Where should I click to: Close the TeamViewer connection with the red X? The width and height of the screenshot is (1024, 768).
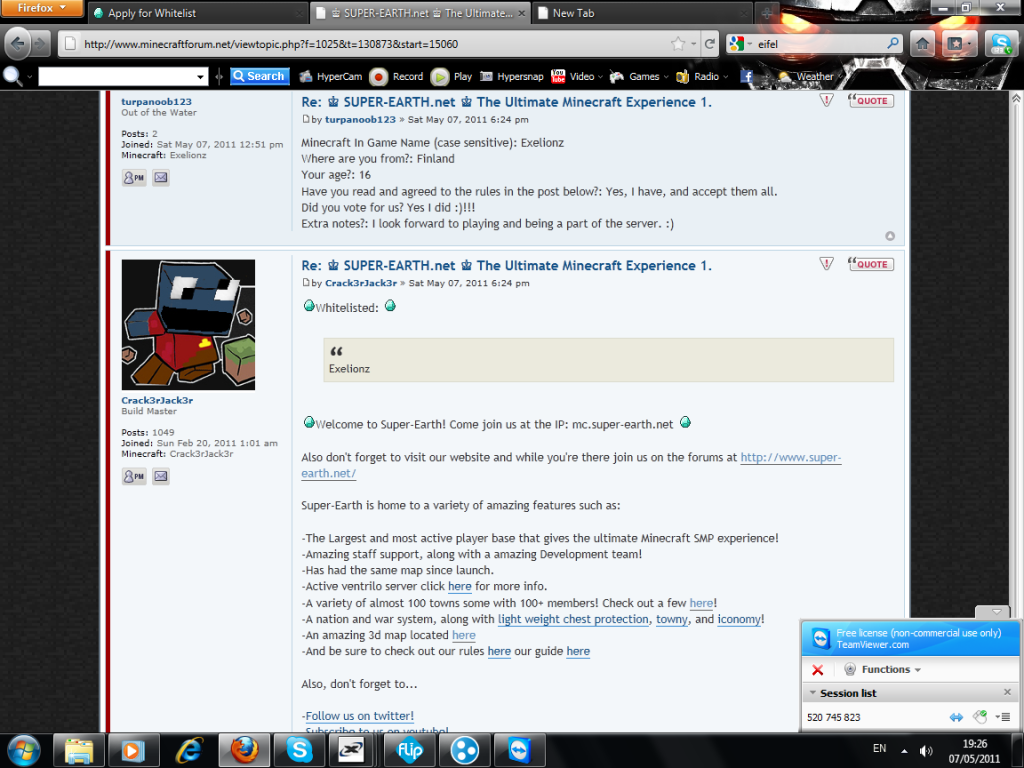[x=817, y=669]
